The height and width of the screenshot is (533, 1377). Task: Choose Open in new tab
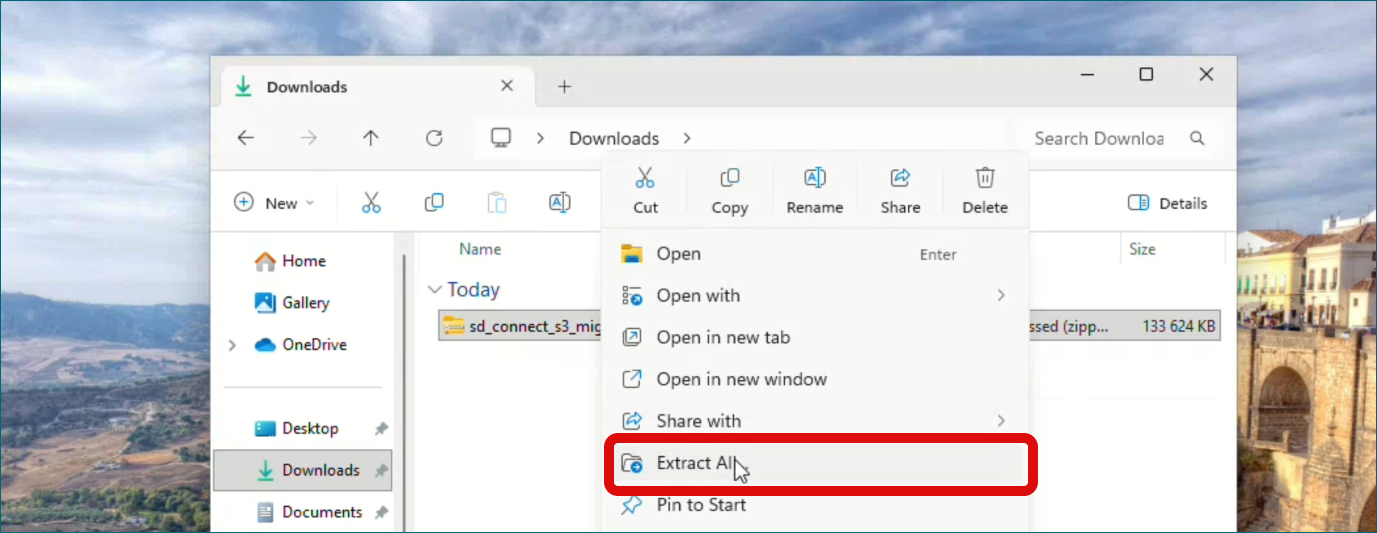[815, 338]
